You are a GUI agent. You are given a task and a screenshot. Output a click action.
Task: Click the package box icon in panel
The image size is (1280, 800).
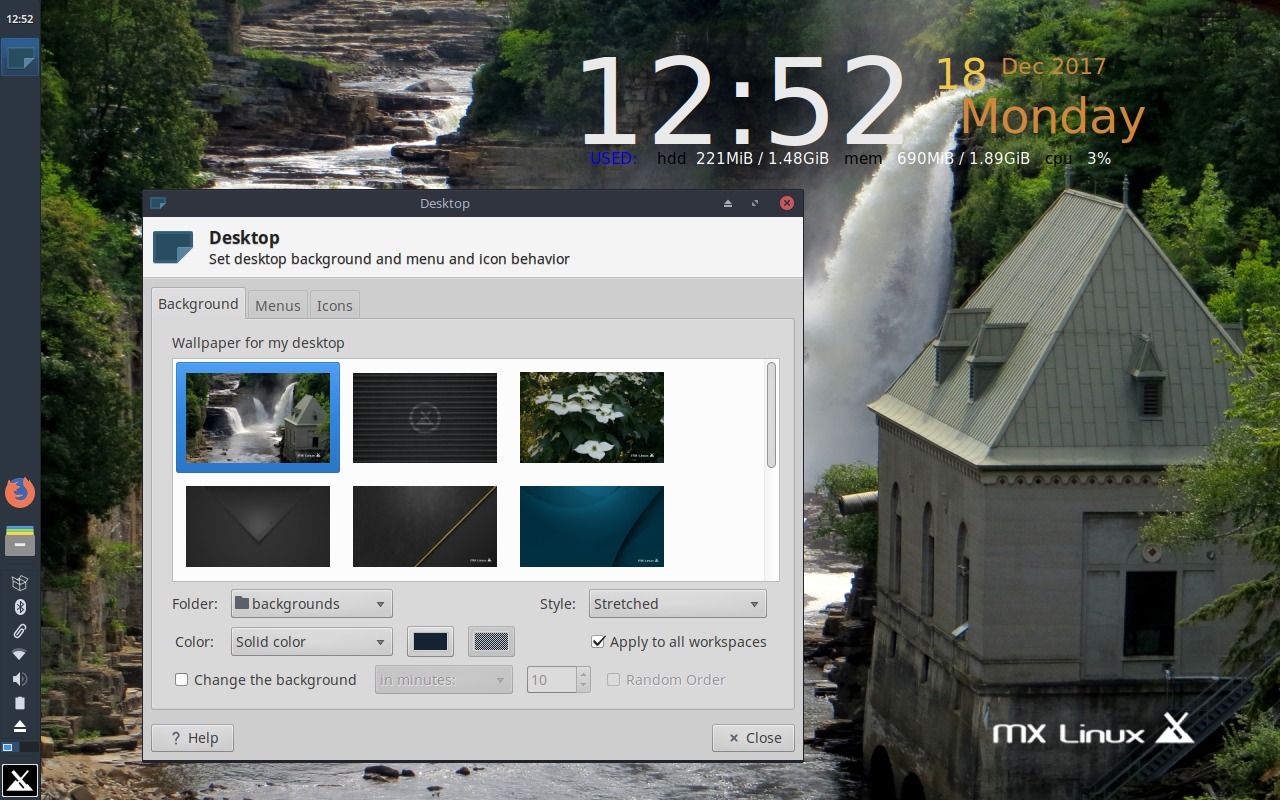(x=20, y=582)
